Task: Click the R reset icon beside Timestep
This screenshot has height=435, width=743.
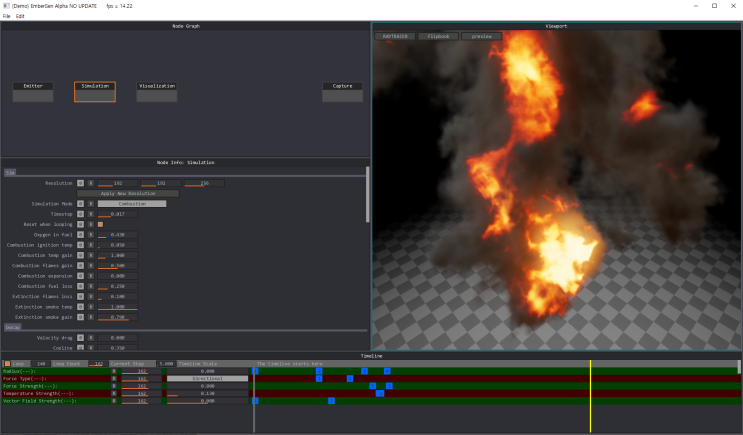Action: [x=91, y=214]
